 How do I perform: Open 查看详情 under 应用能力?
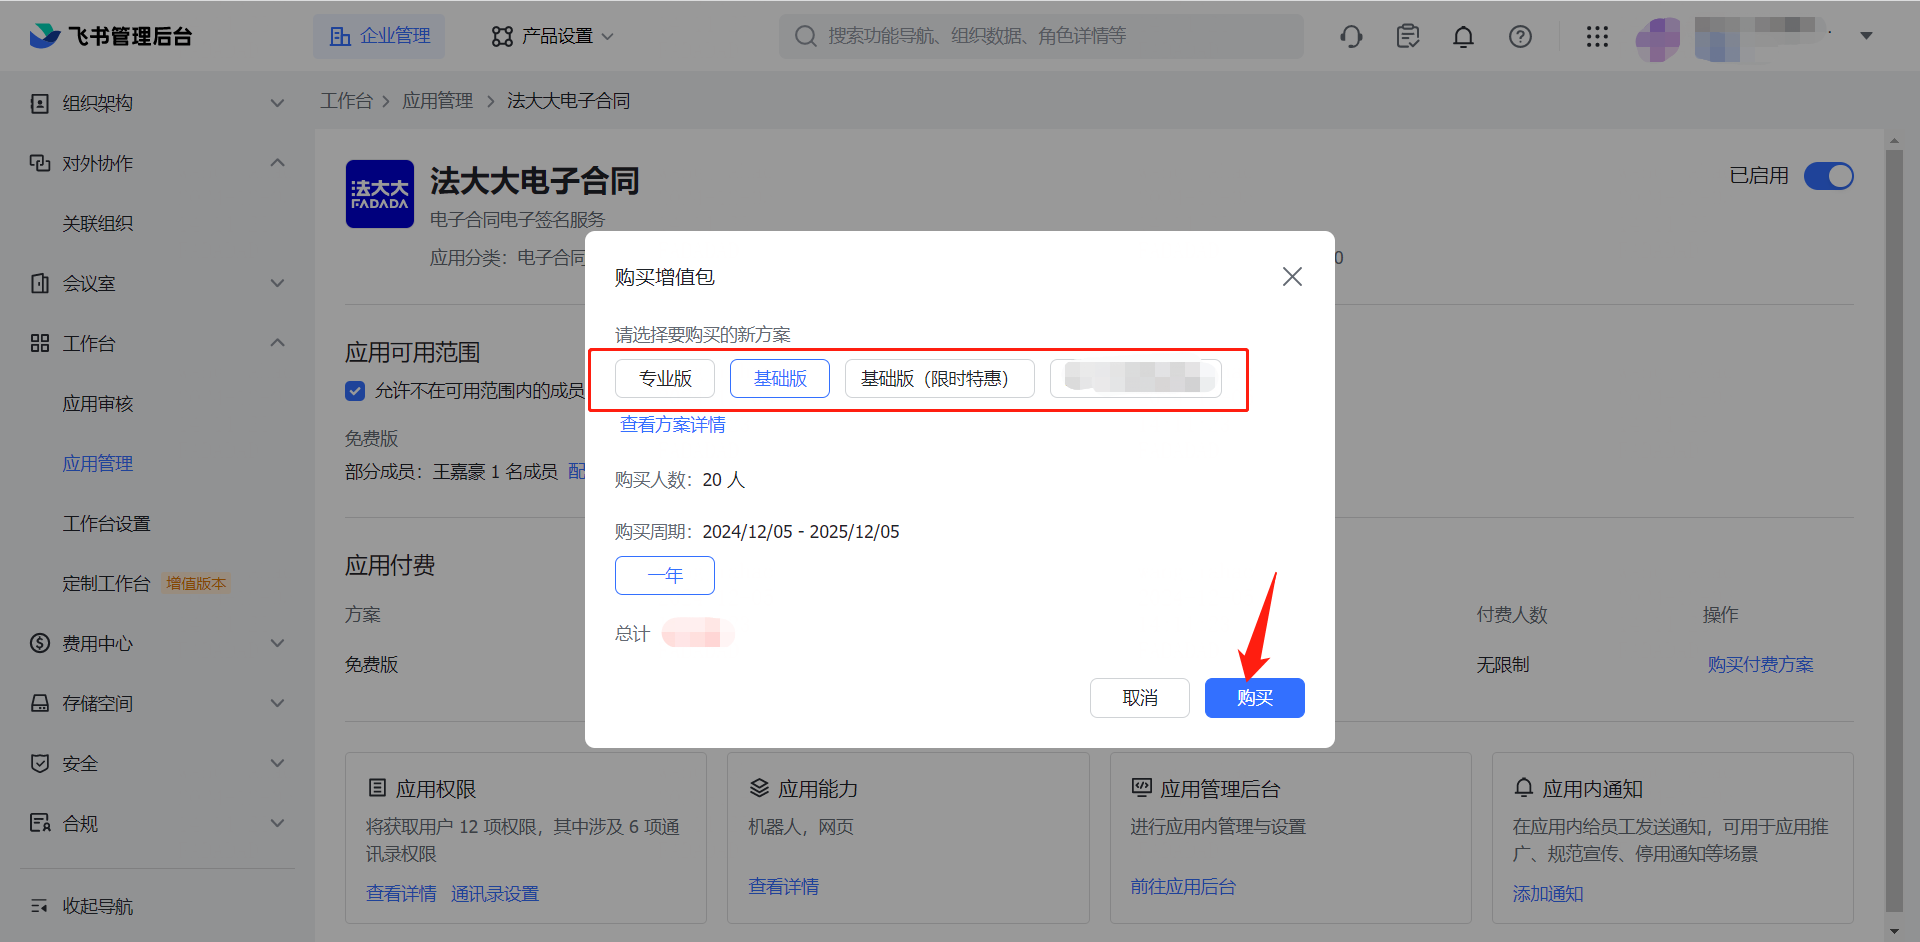784,887
